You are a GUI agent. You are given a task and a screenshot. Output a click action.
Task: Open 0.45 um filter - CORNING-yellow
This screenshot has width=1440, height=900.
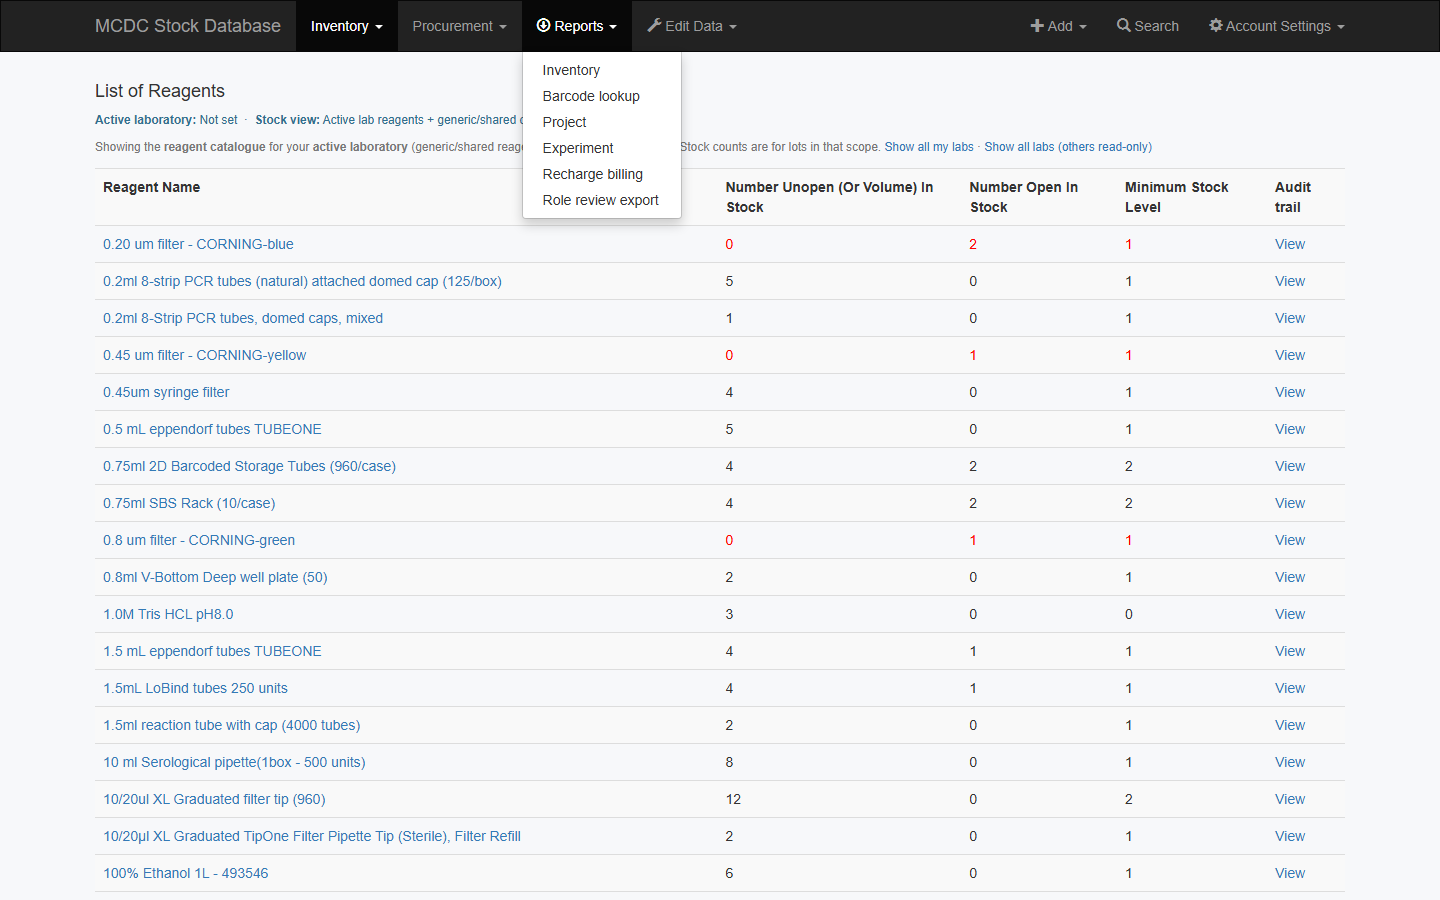(204, 355)
